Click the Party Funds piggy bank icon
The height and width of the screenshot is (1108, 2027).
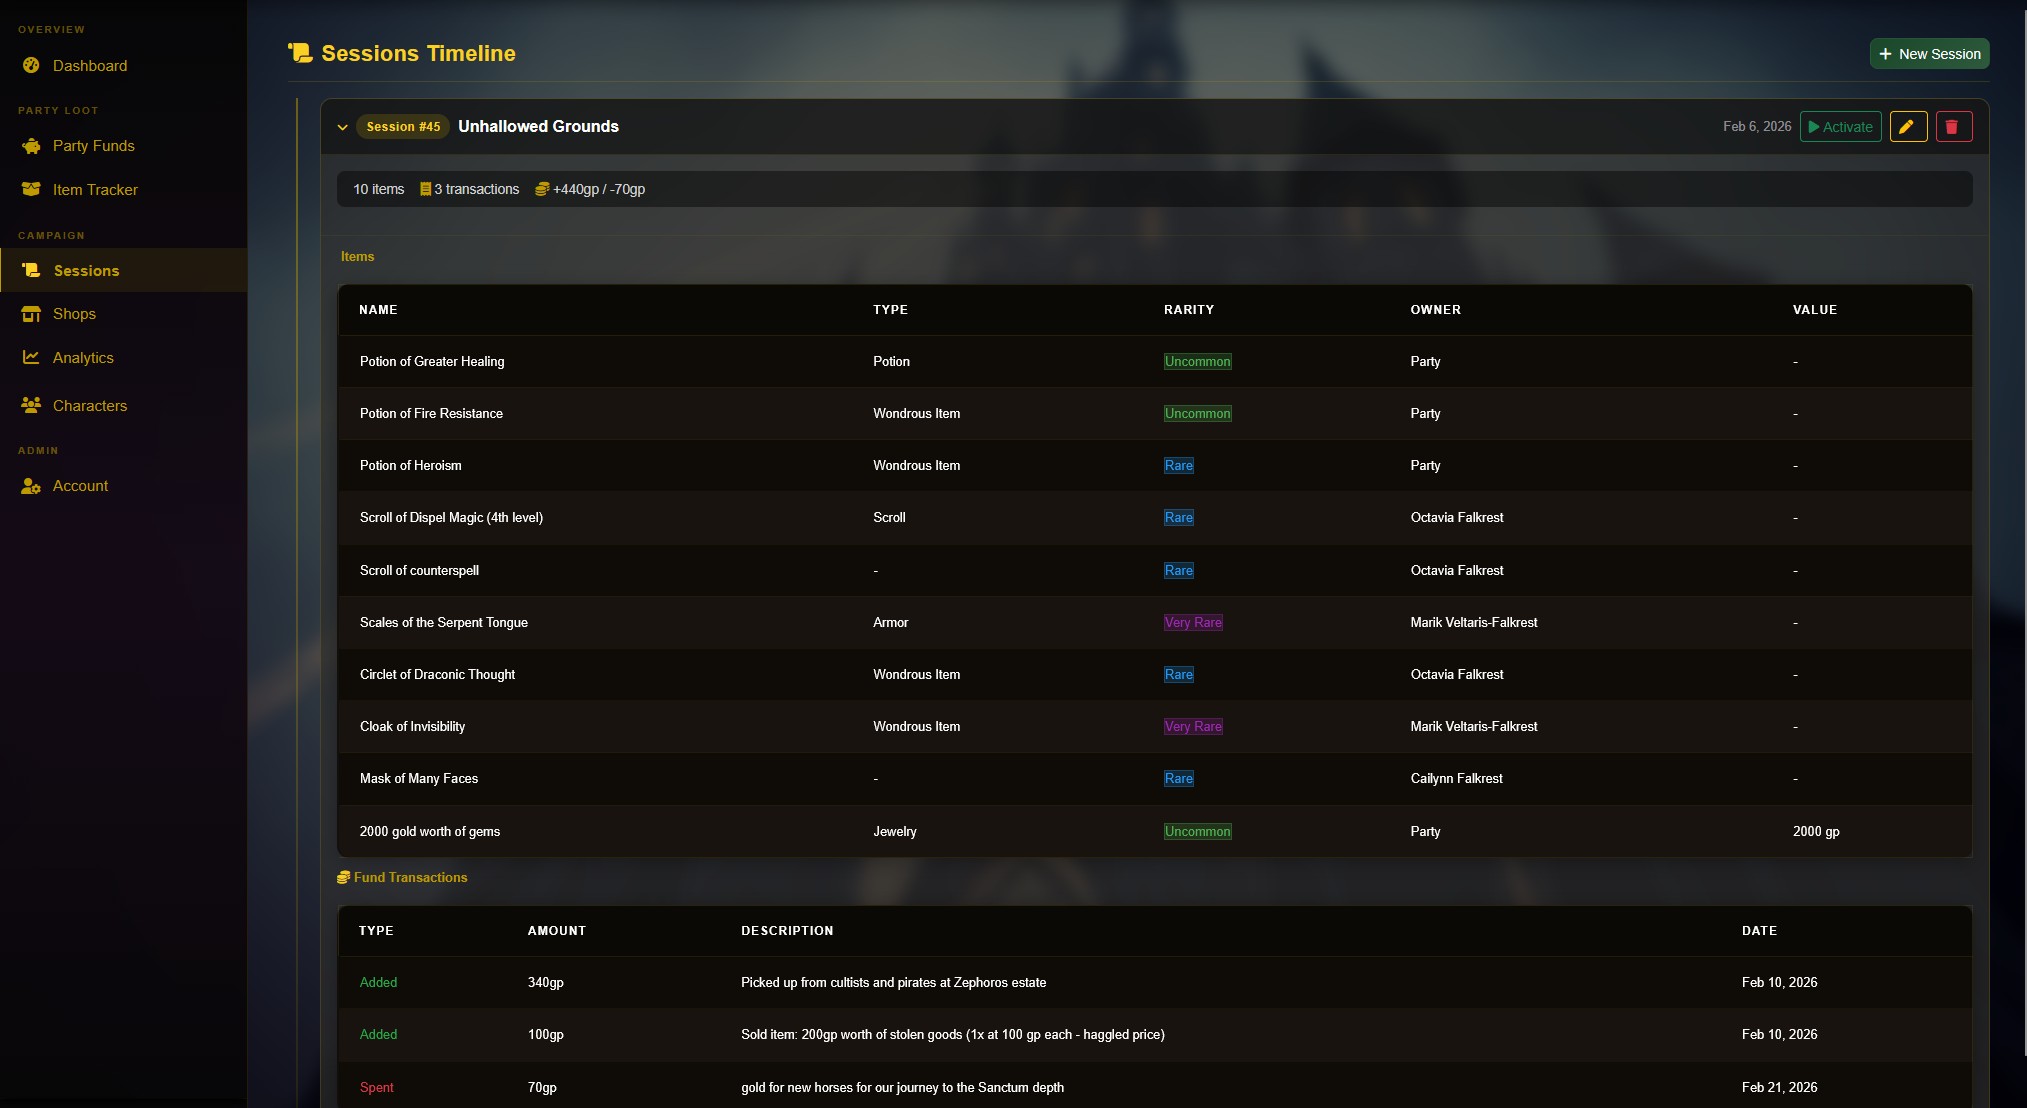tap(31, 146)
